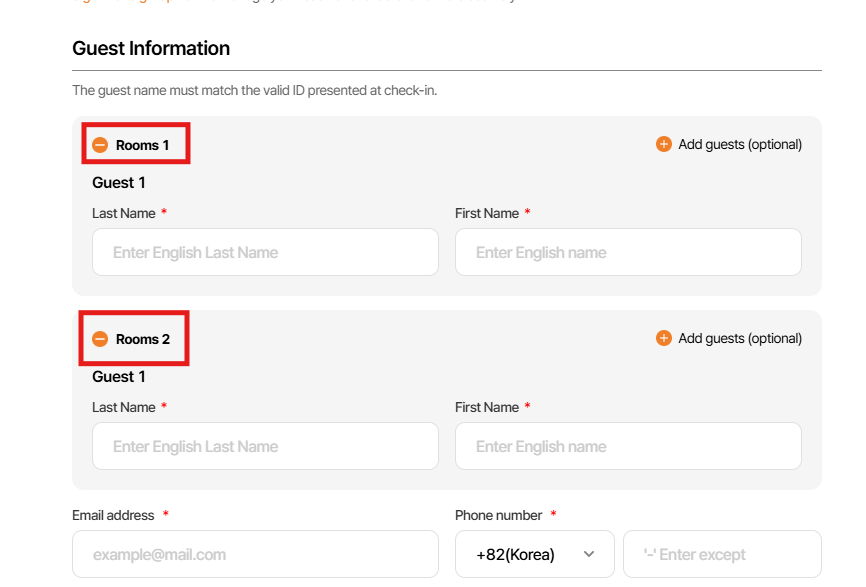866x587 pixels.
Task: Click the Rooms 1 header label
Action: coord(143,145)
